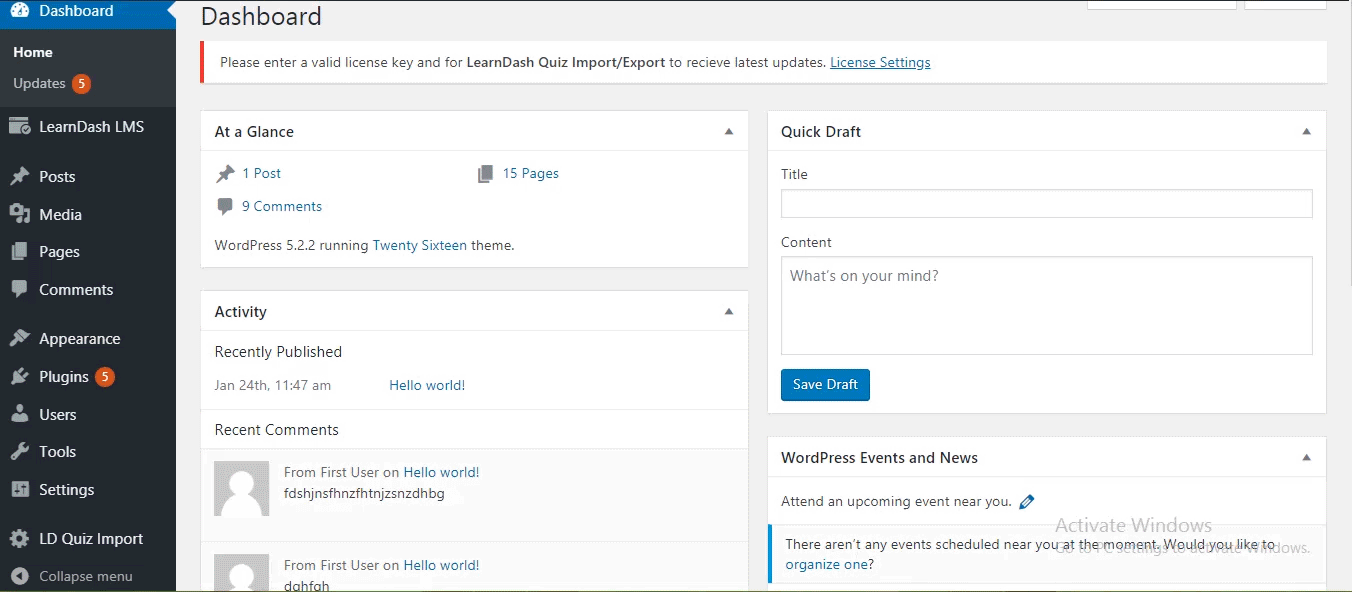Click the LearnDash LMS sidebar icon

tap(19, 127)
